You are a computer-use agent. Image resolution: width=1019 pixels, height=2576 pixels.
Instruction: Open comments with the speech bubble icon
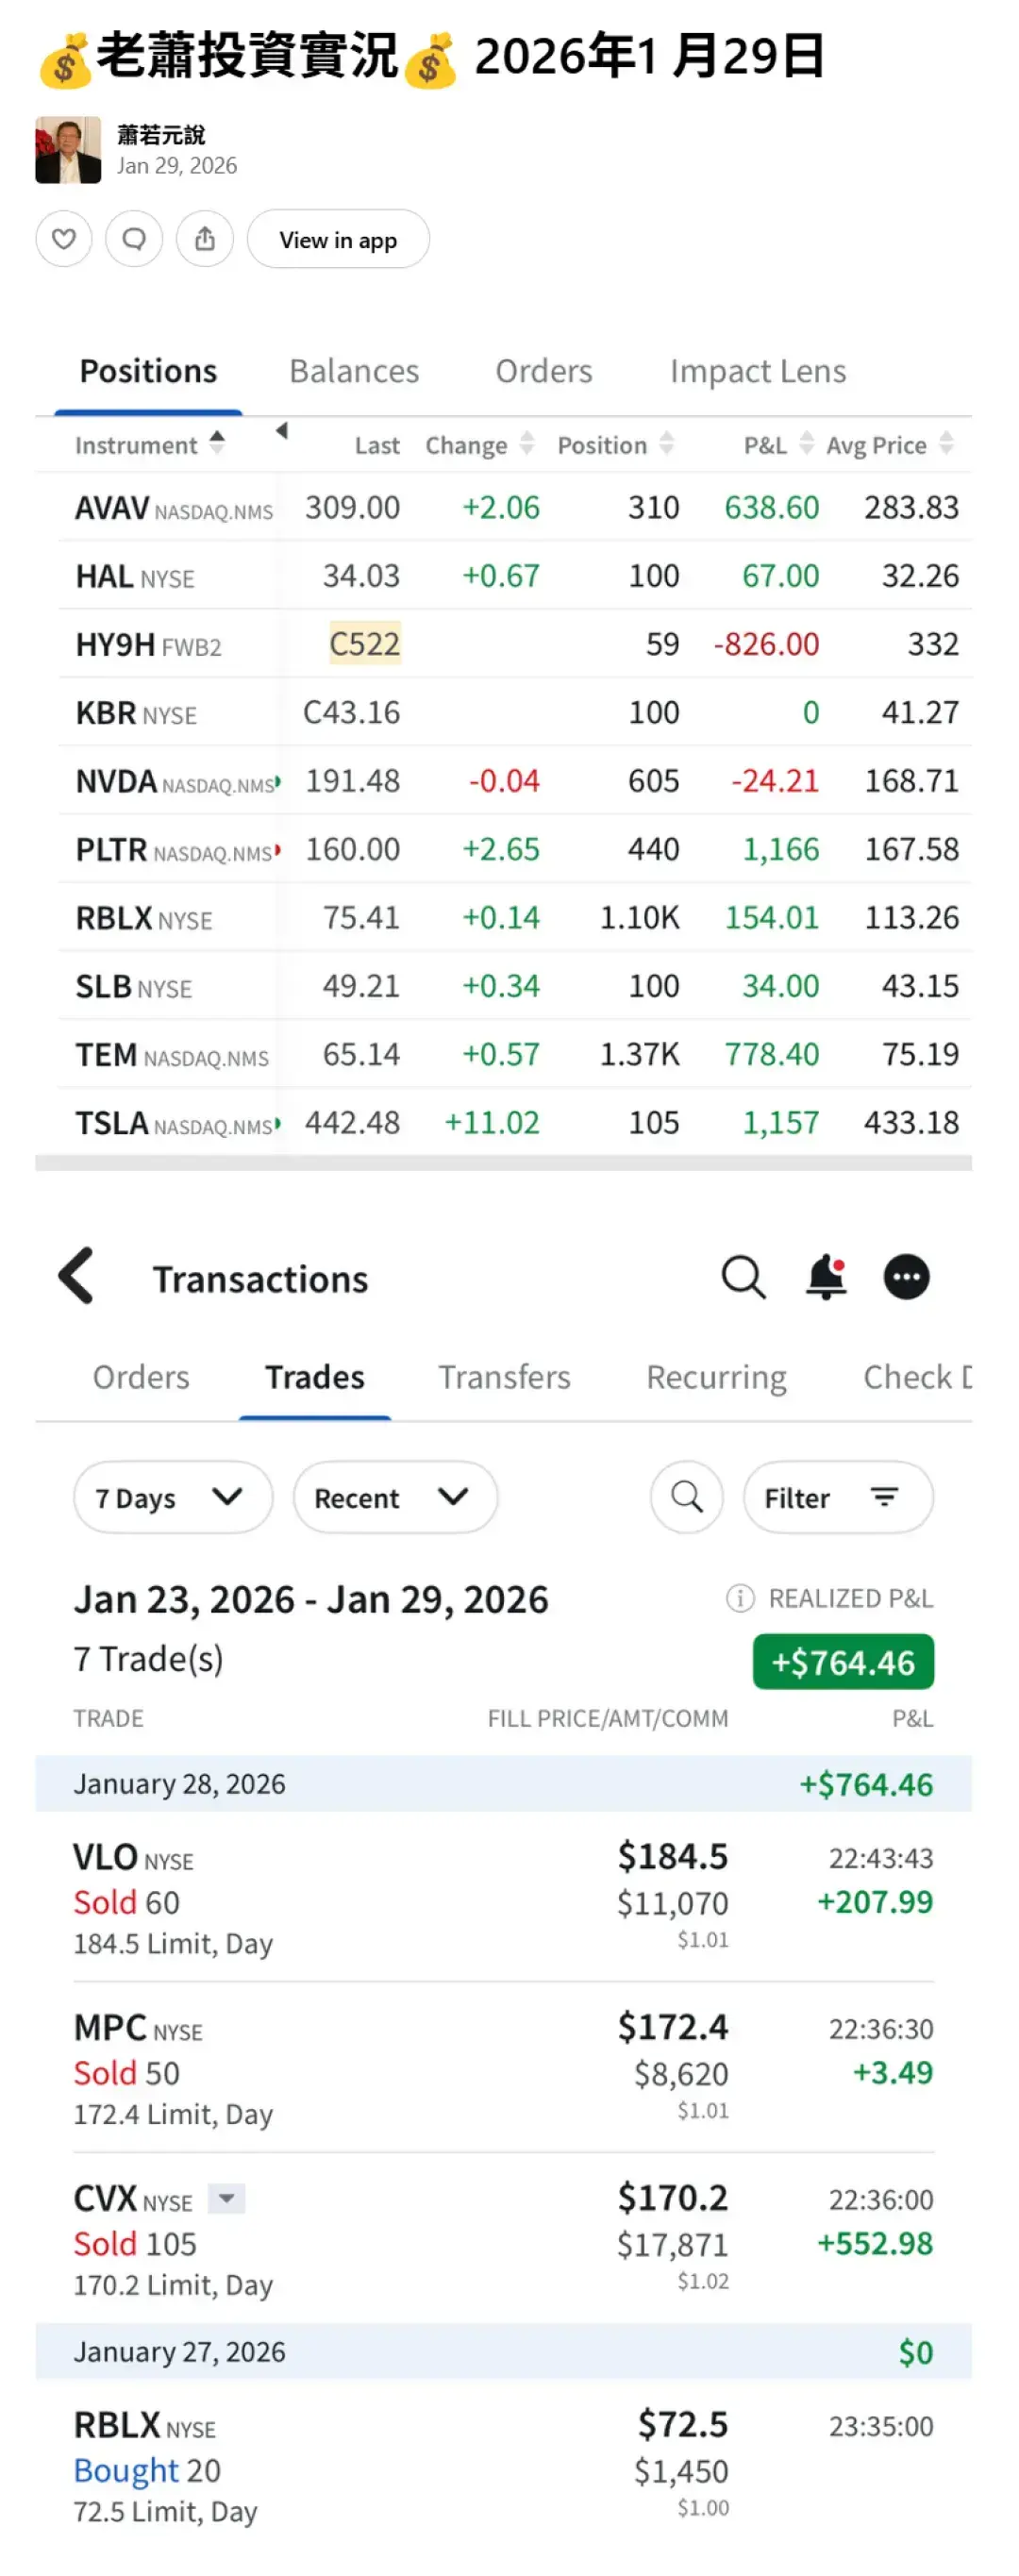(x=134, y=240)
